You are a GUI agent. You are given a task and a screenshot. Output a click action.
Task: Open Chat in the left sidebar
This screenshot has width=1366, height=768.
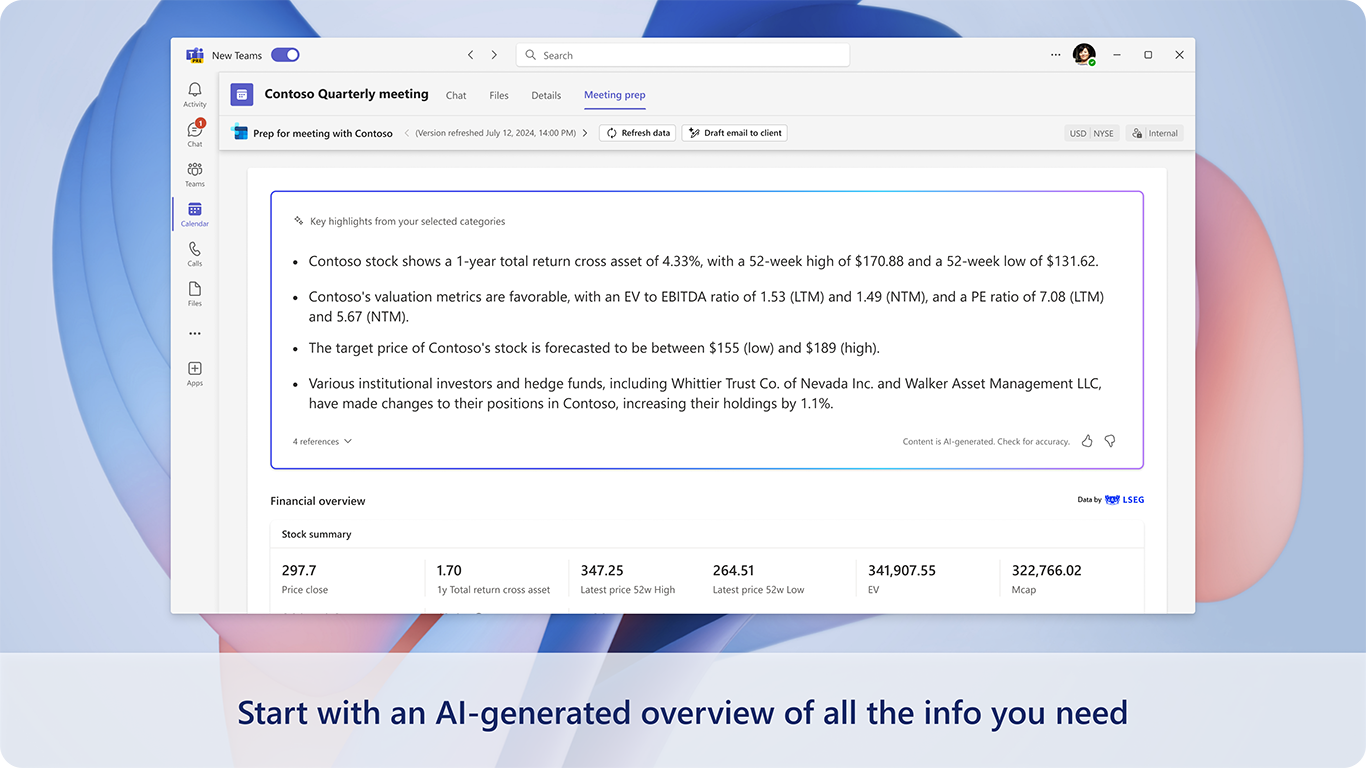click(x=195, y=134)
